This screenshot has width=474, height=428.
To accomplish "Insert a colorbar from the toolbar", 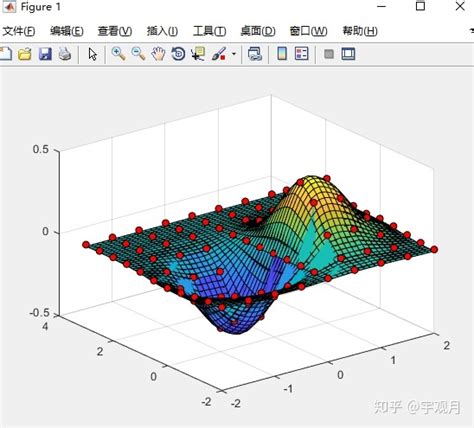I will [x=282, y=54].
